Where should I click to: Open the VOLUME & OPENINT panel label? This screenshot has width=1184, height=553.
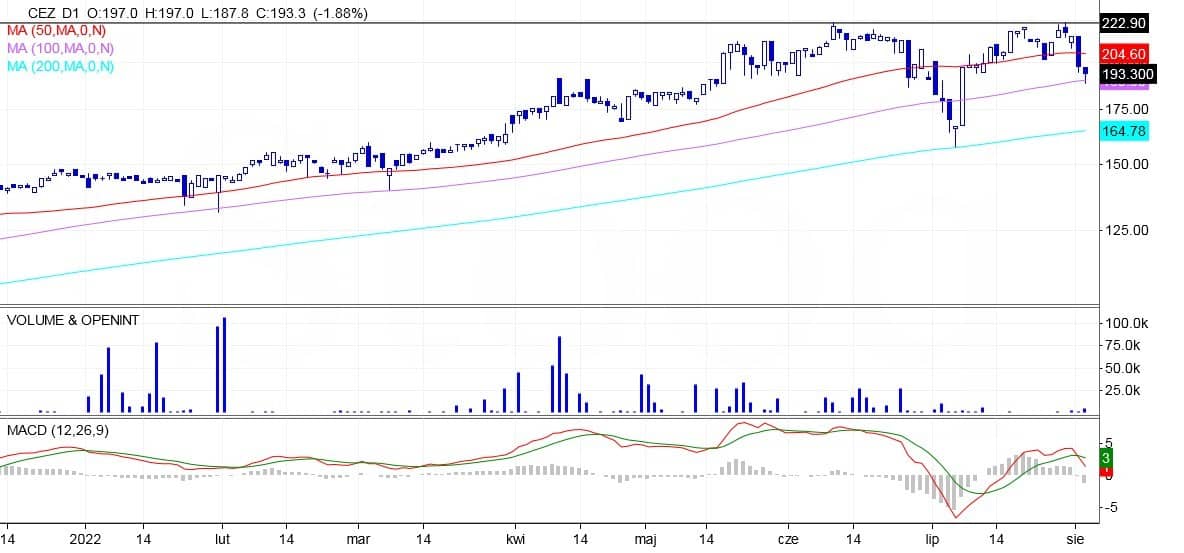[73, 320]
